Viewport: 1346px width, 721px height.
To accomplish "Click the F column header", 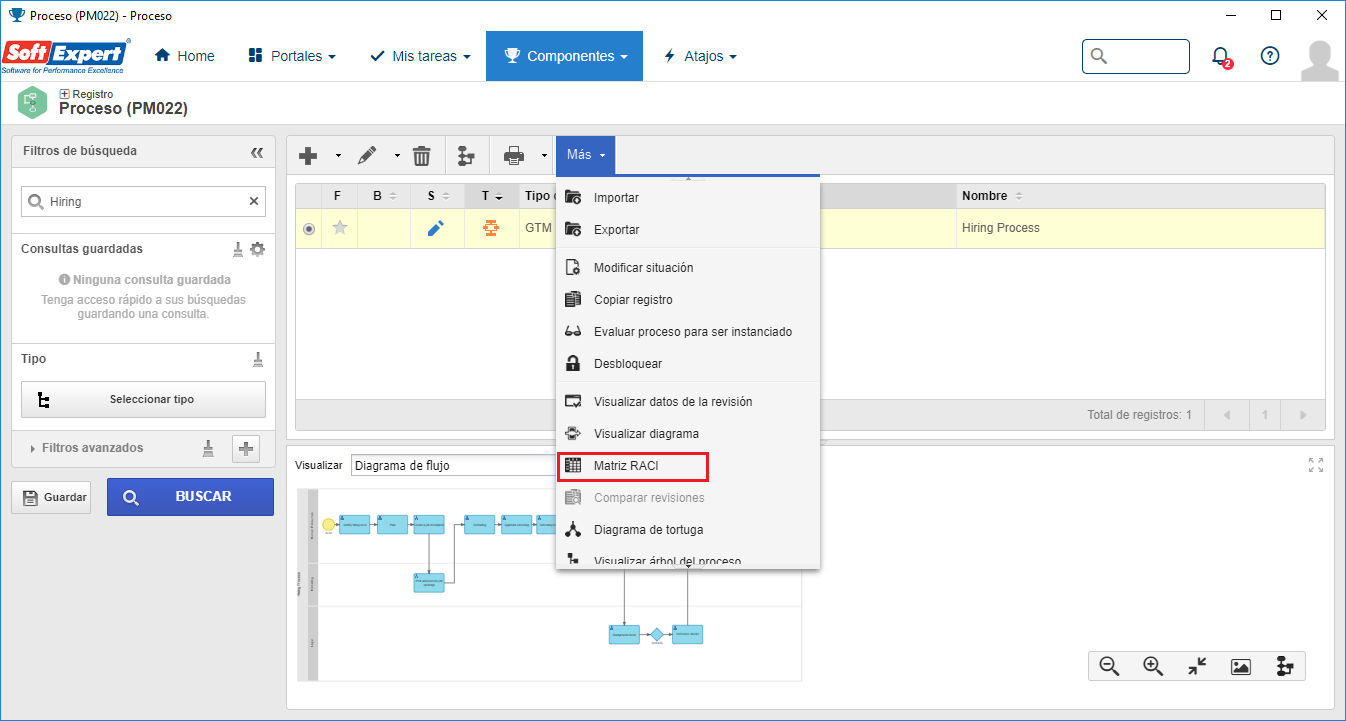I will [x=338, y=196].
